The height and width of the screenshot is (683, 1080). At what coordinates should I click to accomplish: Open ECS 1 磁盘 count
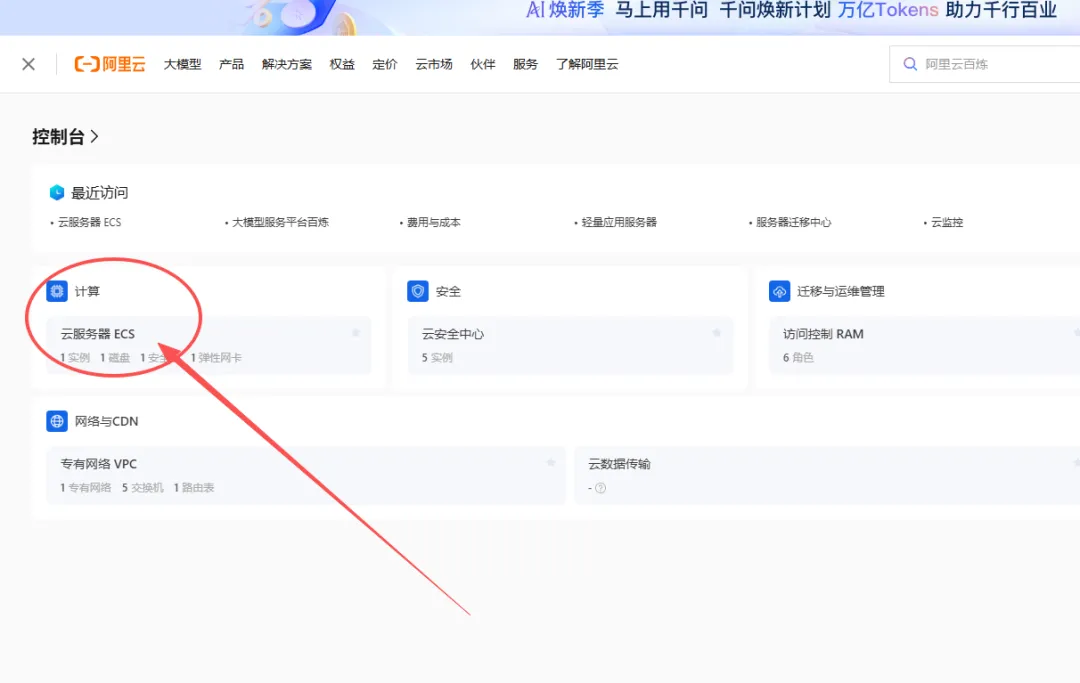(115, 357)
